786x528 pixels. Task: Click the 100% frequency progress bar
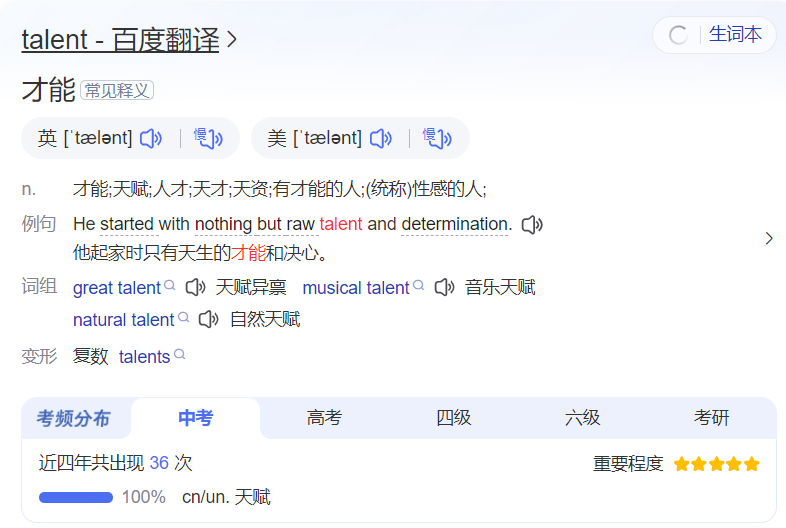point(76,497)
